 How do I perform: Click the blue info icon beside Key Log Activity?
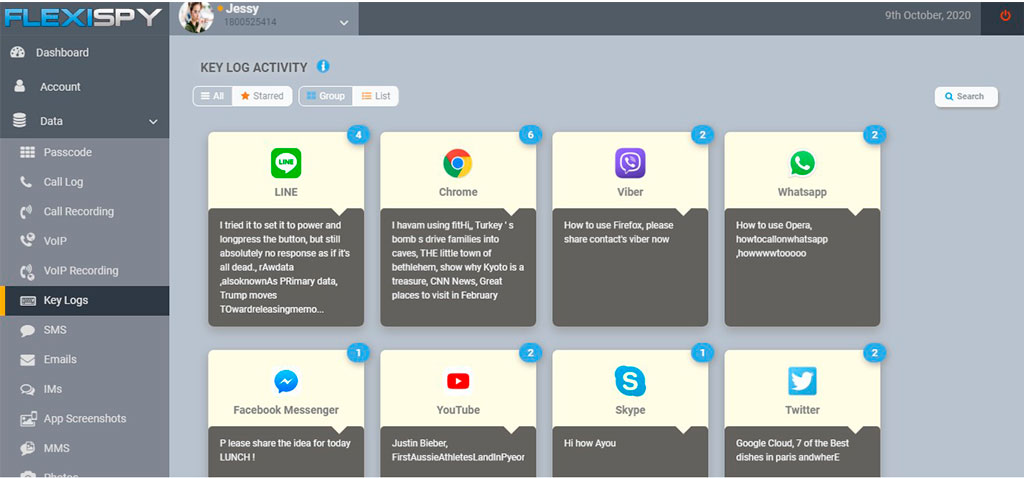(x=323, y=66)
